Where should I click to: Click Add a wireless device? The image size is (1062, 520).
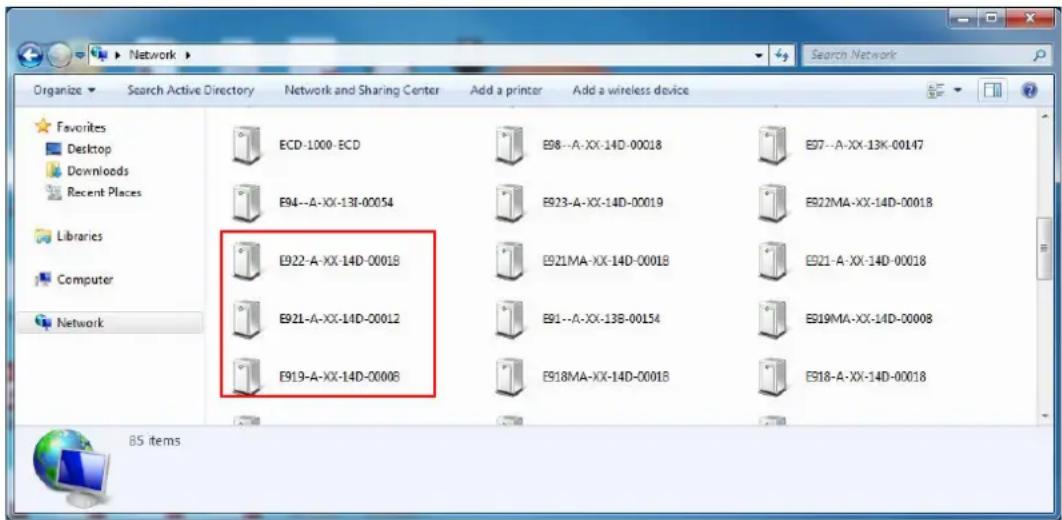631,89
